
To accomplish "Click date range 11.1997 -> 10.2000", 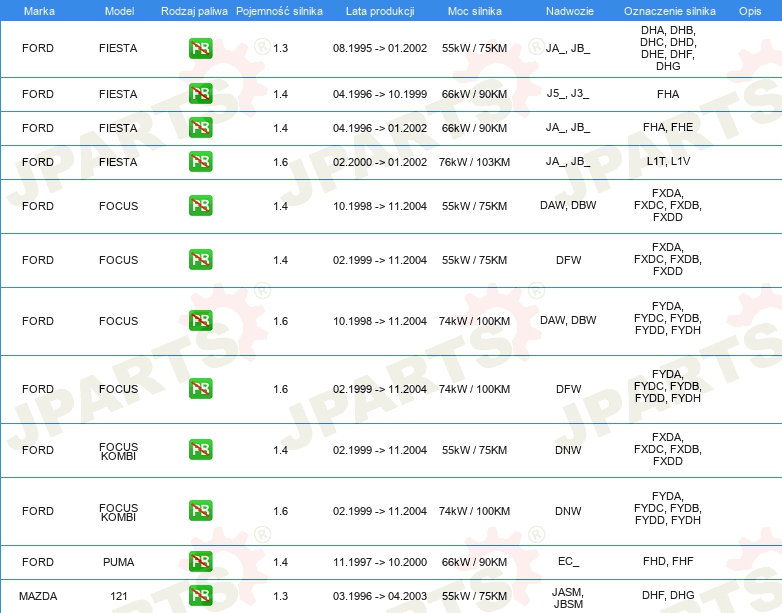I will point(380,562).
